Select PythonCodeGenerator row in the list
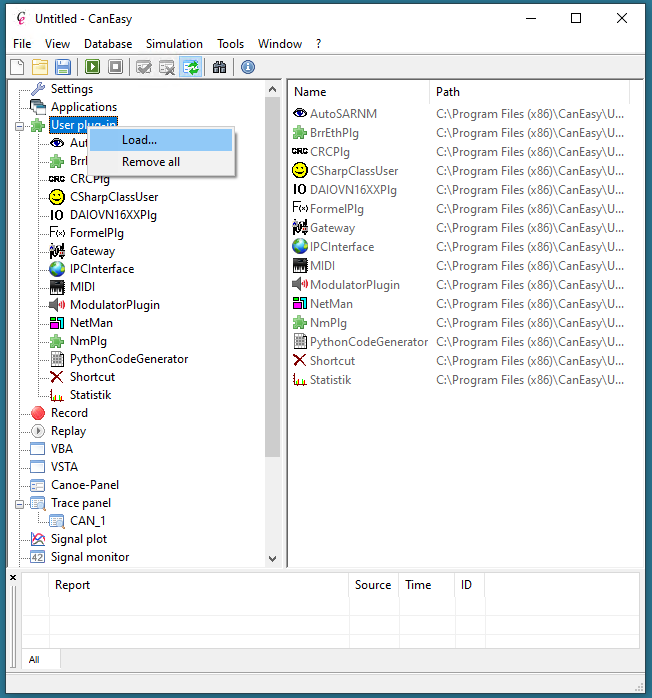The width and height of the screenshot is (652, 698). click(459, 342)
